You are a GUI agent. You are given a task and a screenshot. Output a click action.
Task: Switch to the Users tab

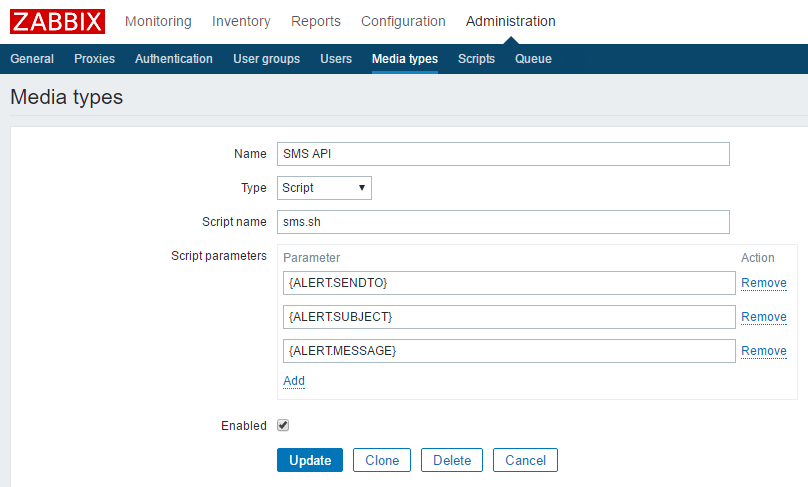coord(336,59)
